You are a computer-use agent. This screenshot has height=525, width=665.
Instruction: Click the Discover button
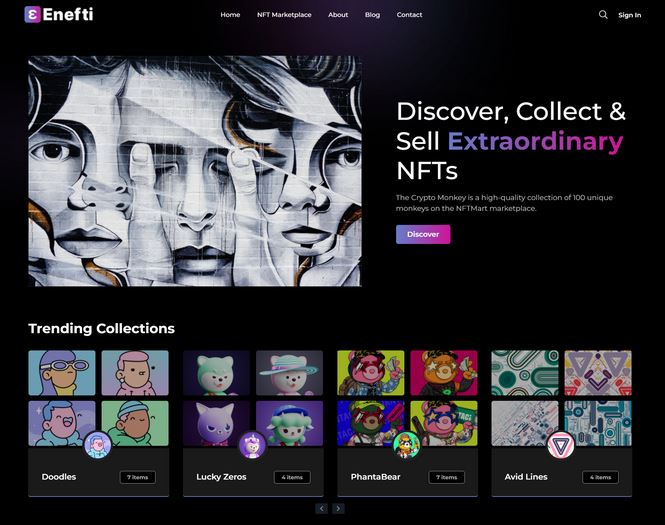click(423, 234)
